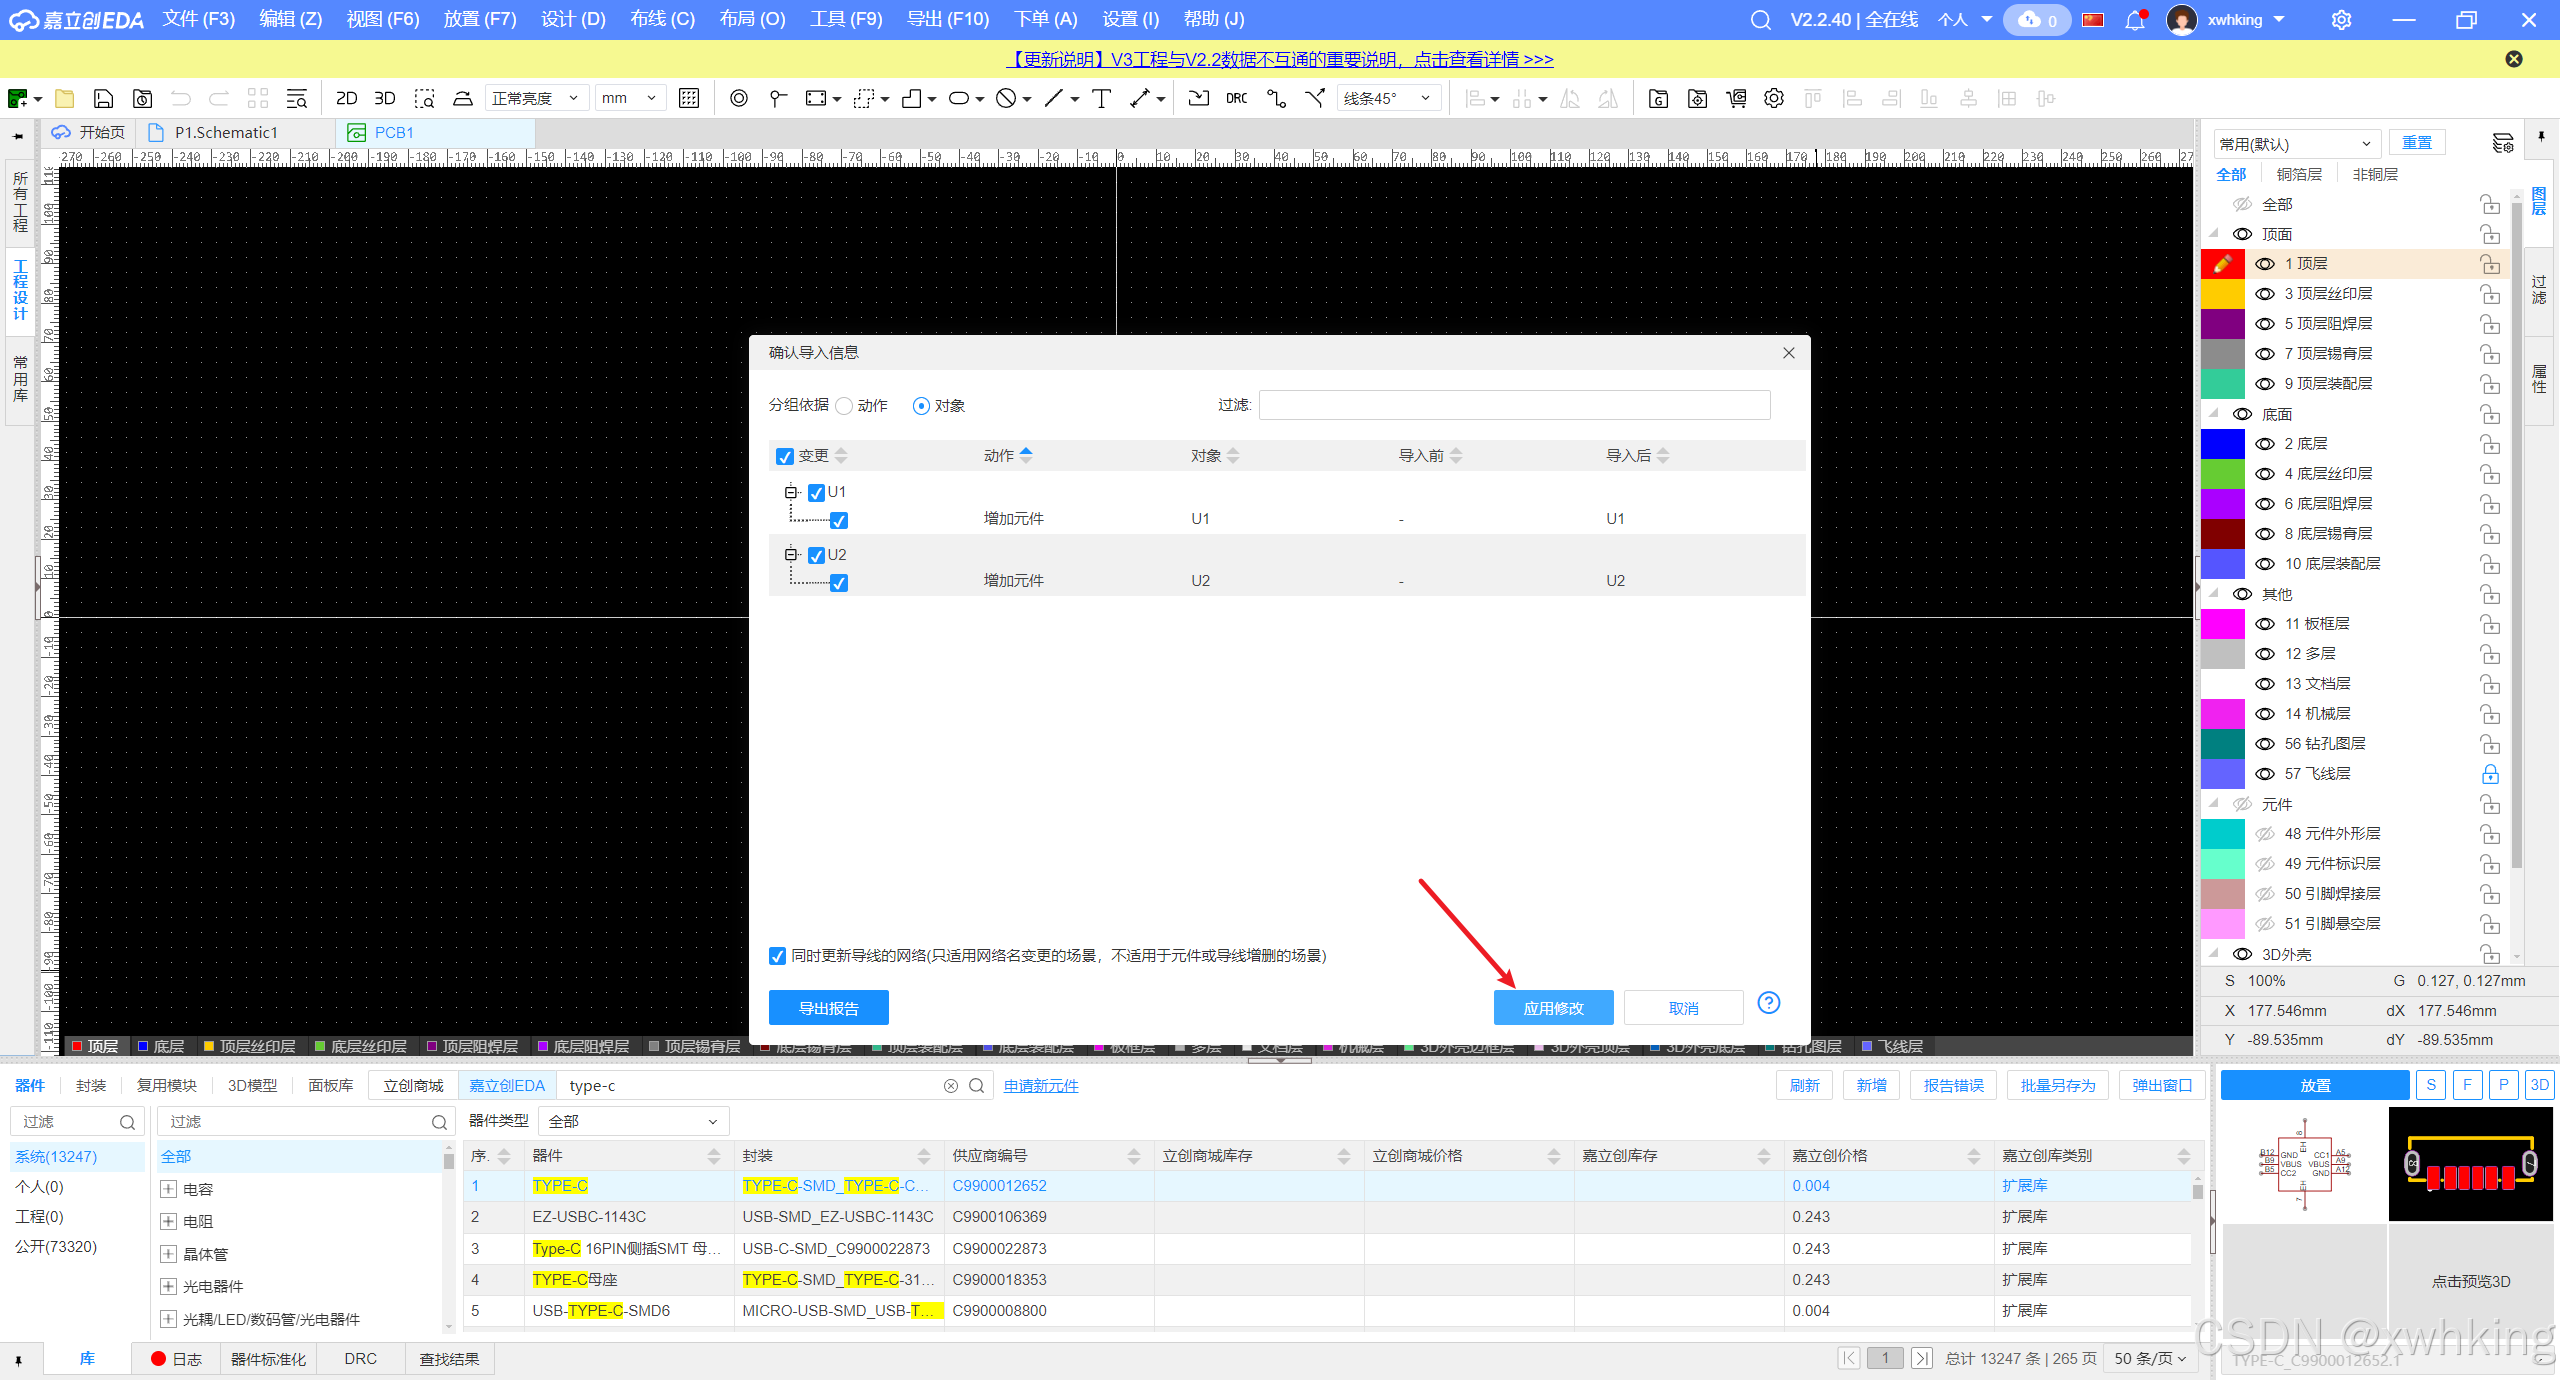This screenshot has width=2560, height=1380.
Task: Toggle visibility of 3 顶层丝印层 layer
Action: [2265, 294]
